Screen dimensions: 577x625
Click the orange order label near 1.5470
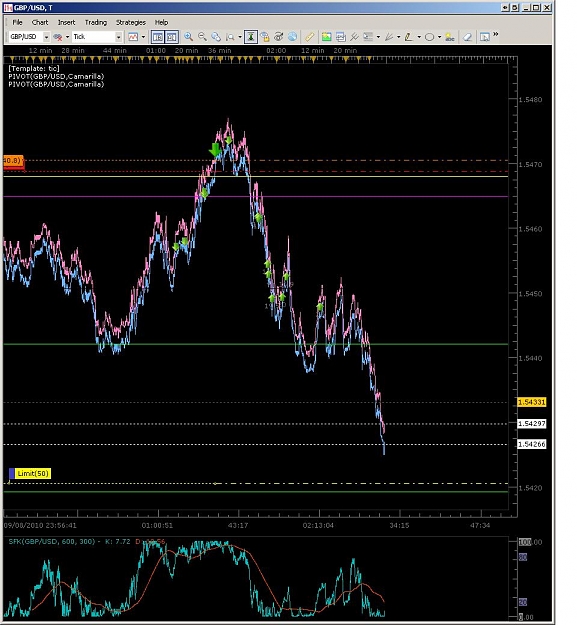pyautogui.click(x=13, y=161)
